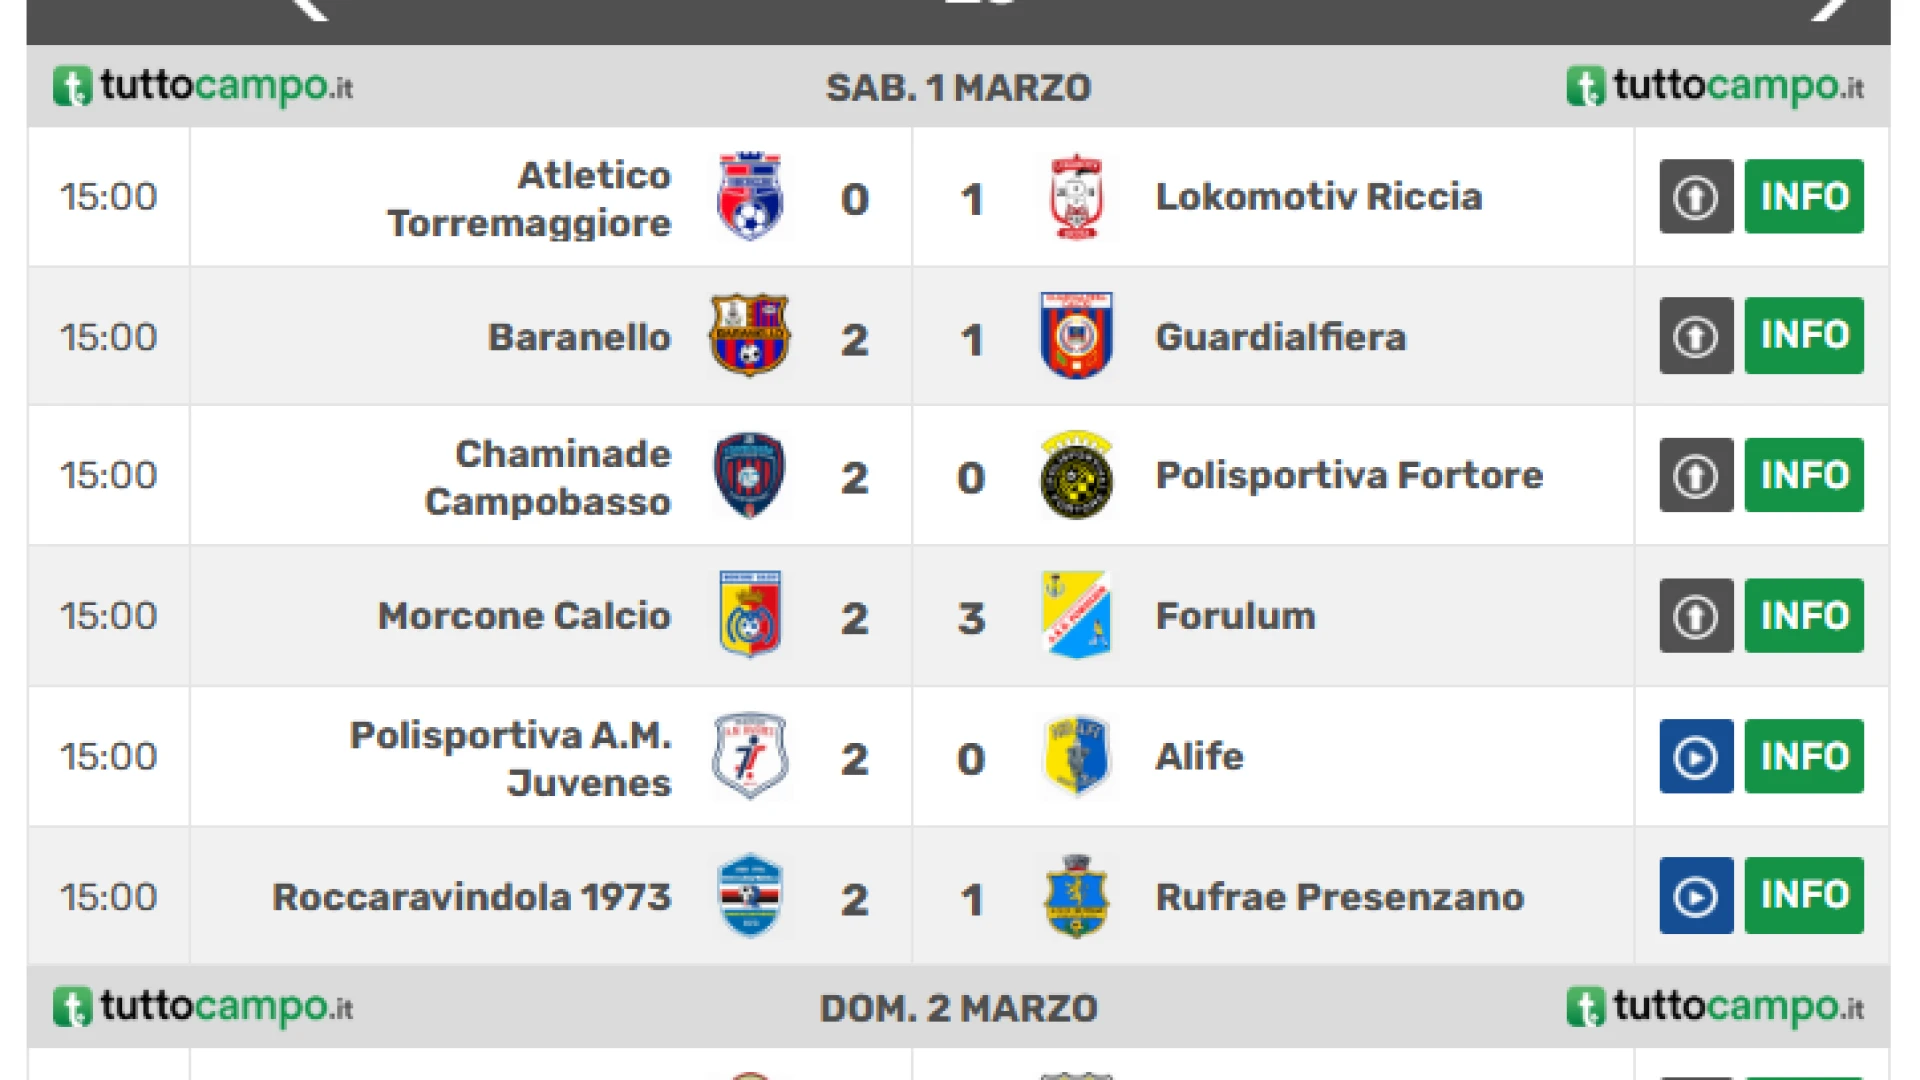Screen dimensions: 1920x1080
Task: Select the gray arrow icon on Chaminade row
Action: pyautogui.click(x=1696, y=475)
